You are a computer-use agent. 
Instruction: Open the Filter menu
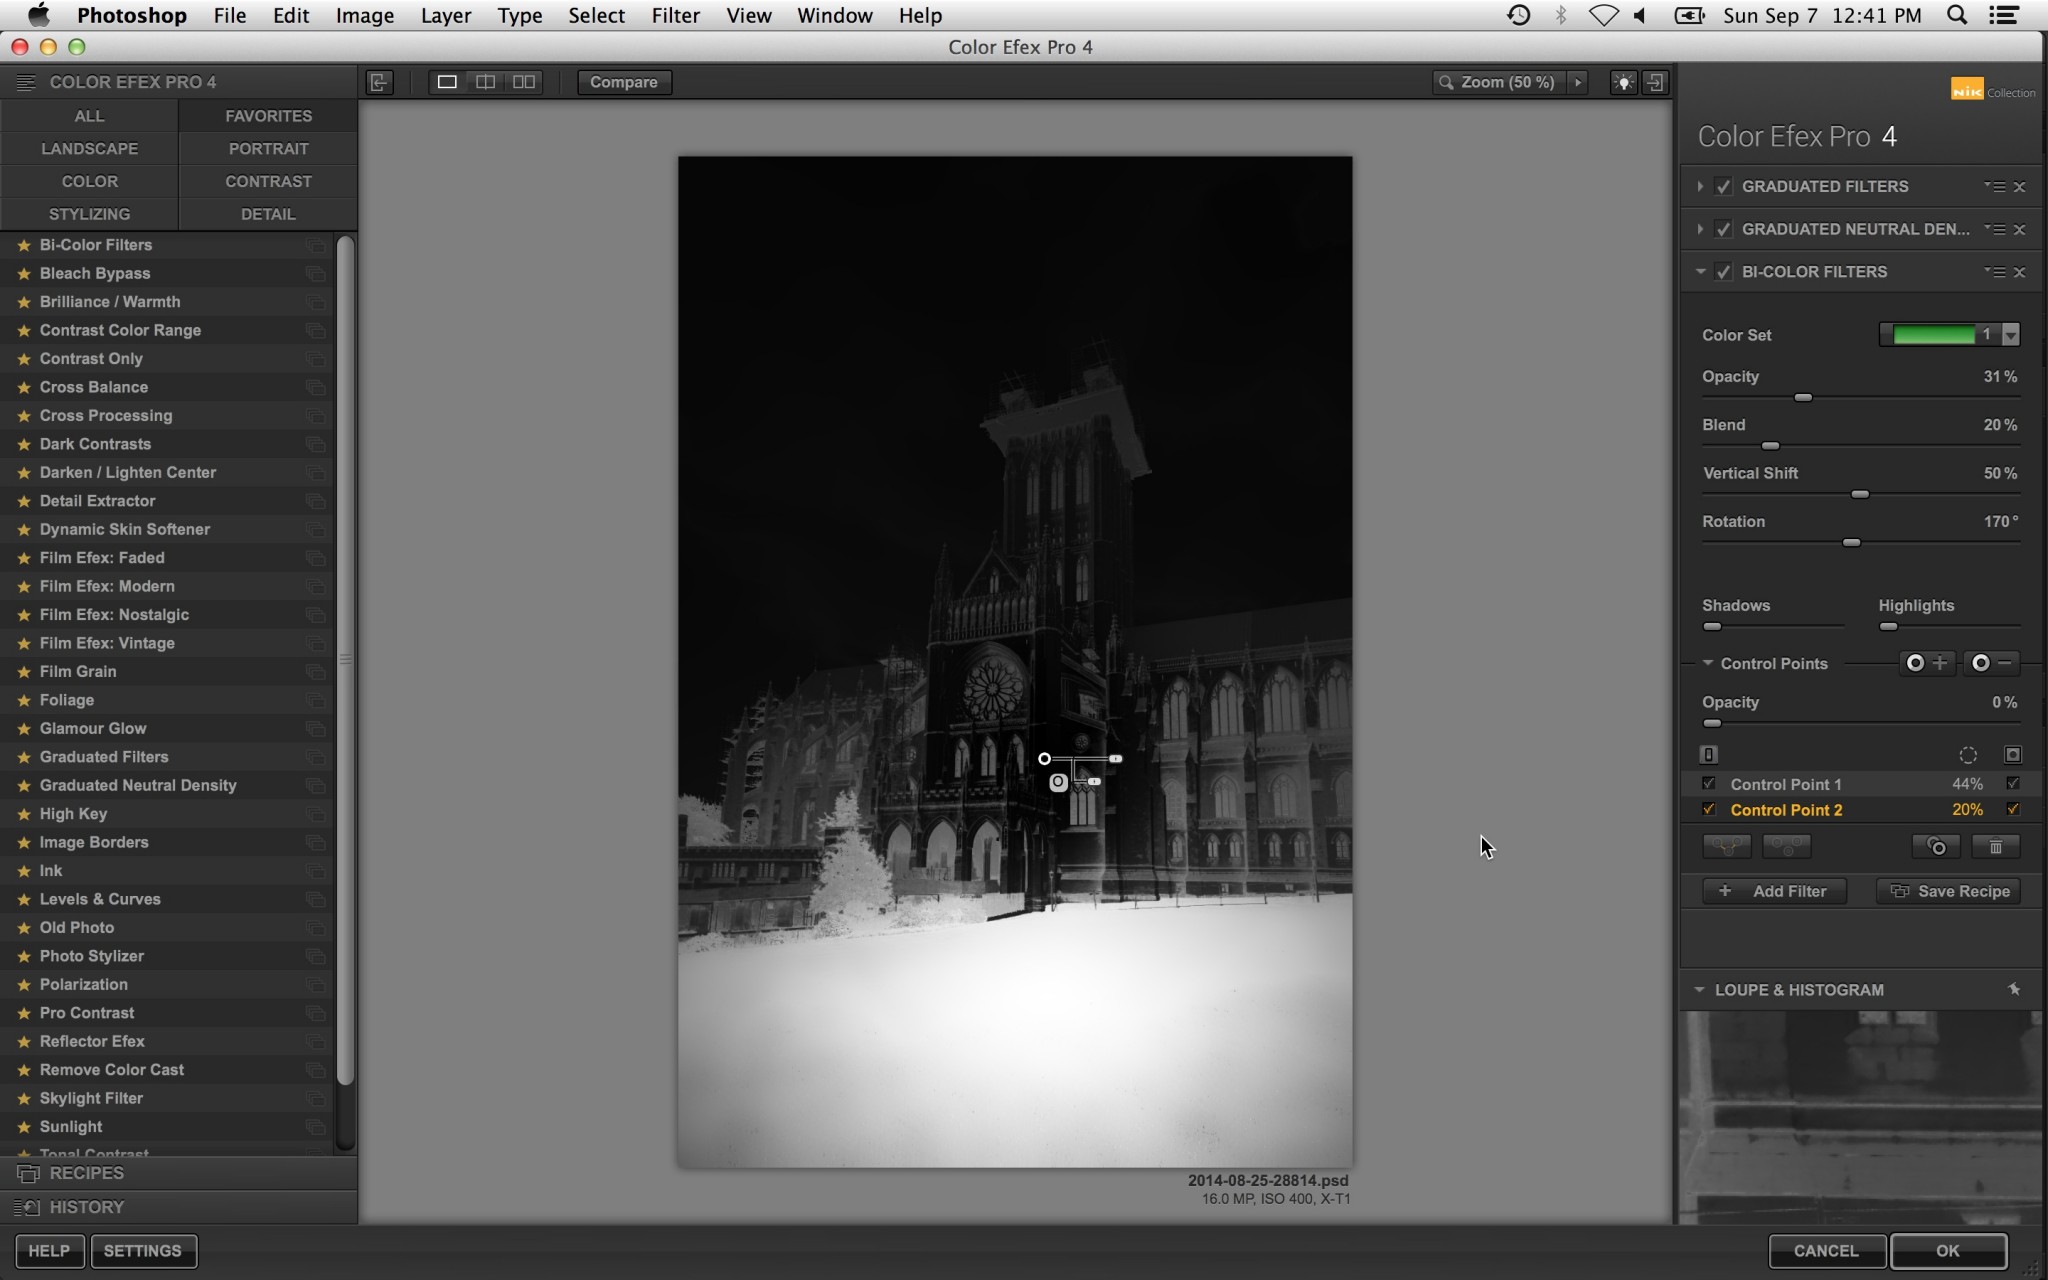(x=675, y=15)
